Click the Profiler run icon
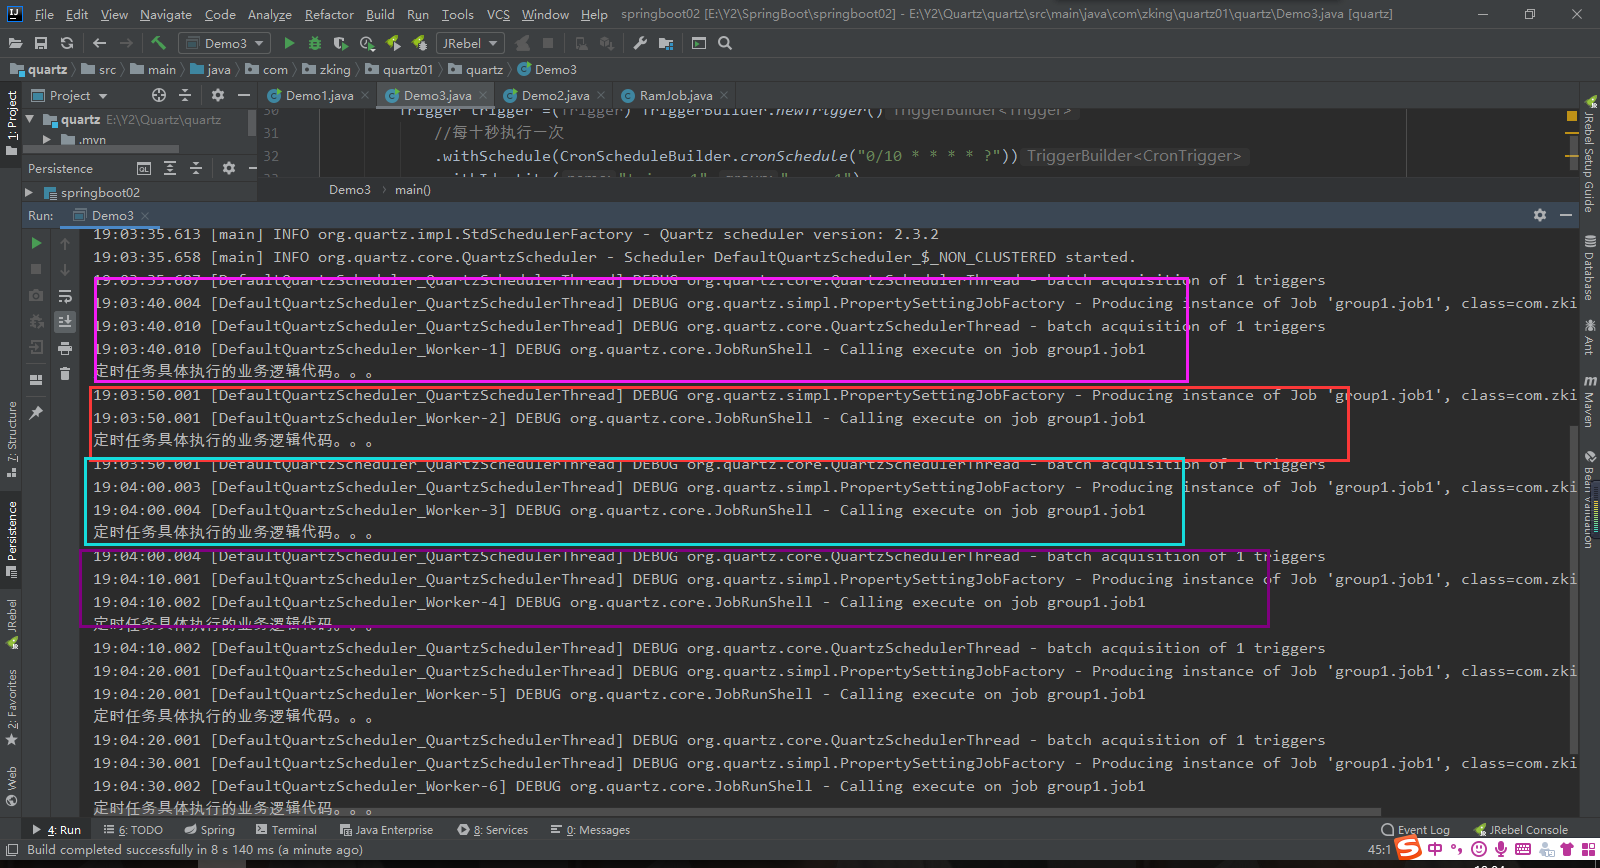The width and height of the screenshot is (1600, 868). click(x=367, y=43)
